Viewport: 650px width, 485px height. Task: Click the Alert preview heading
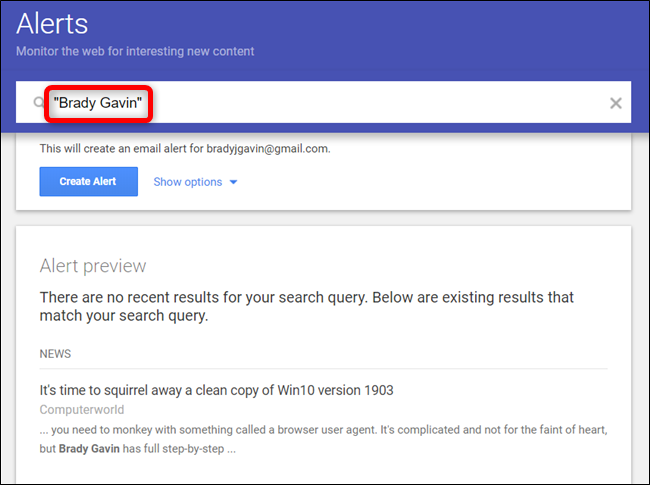pos(93,265)
